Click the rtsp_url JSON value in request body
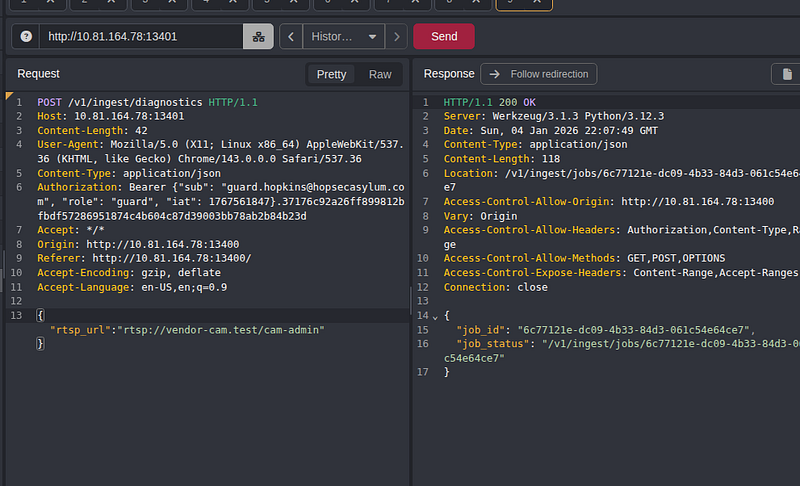The width and height of the screenshot is (800, 486). (x=221, y=330)
